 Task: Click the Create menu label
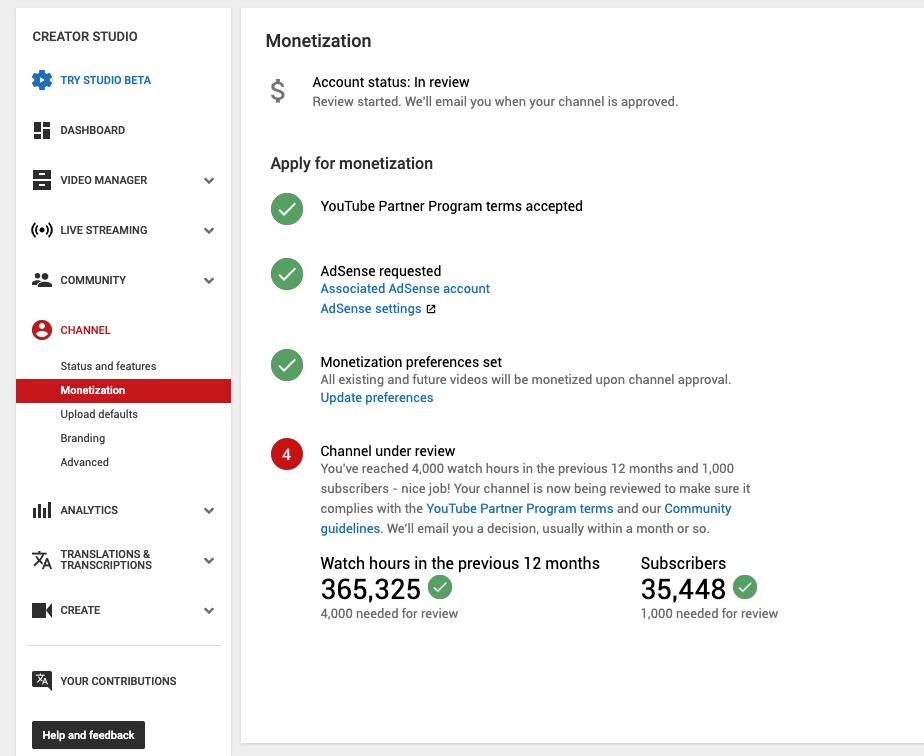(x=80, y=610)
